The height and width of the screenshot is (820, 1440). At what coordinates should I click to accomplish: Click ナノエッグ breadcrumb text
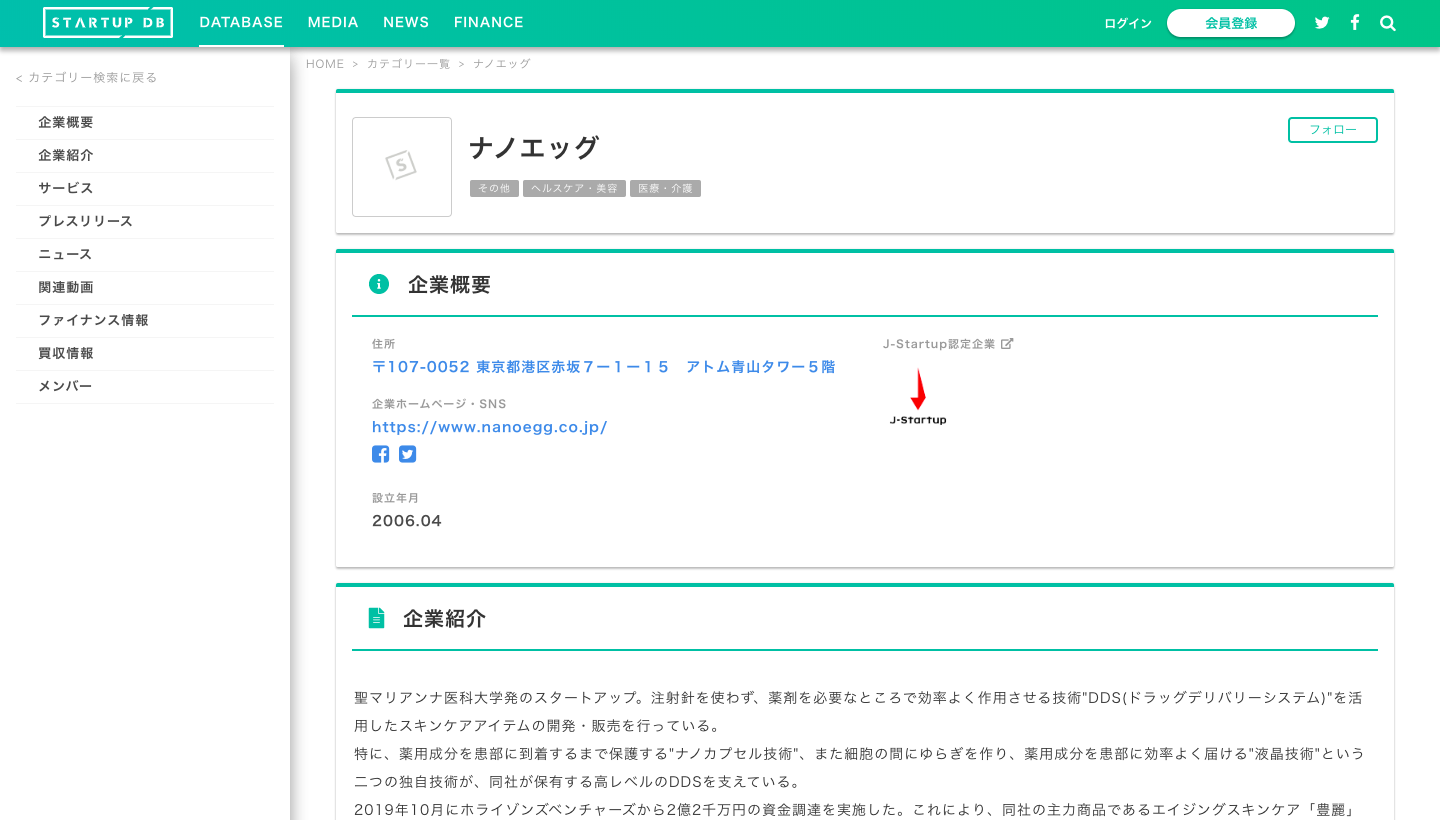coord(501,64)
